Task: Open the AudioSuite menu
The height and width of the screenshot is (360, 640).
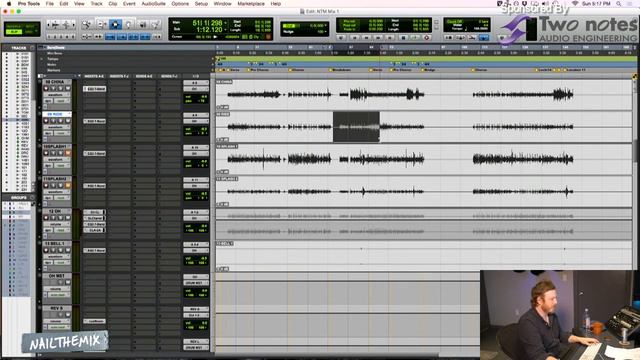Action: (x=153, y=4)
